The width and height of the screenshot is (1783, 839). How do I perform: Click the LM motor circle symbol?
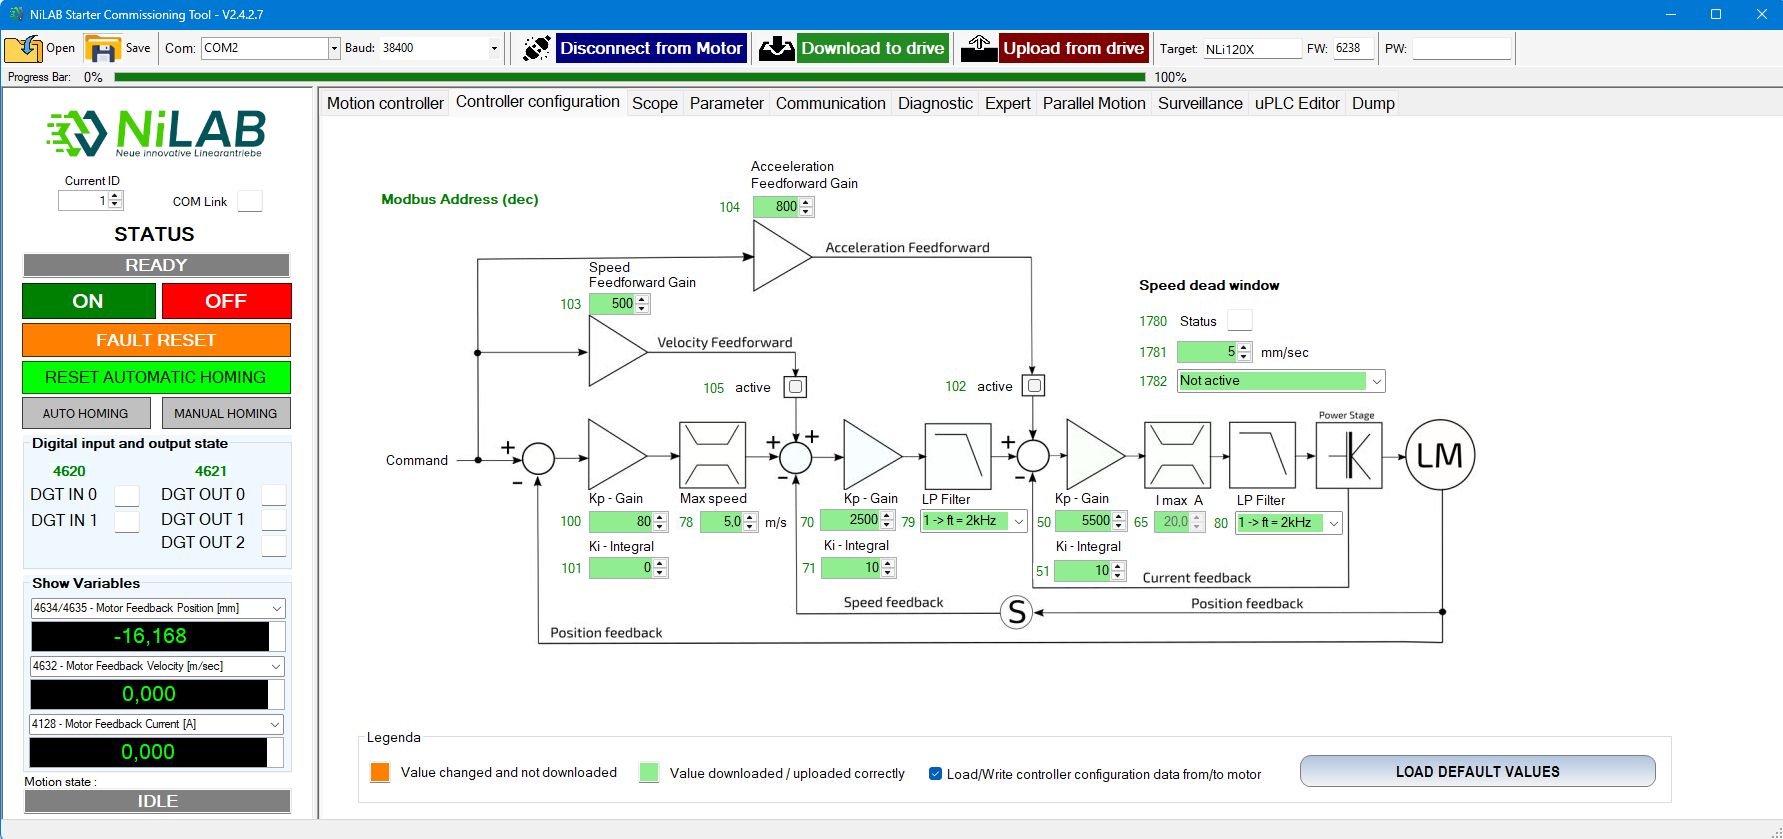1439,455
